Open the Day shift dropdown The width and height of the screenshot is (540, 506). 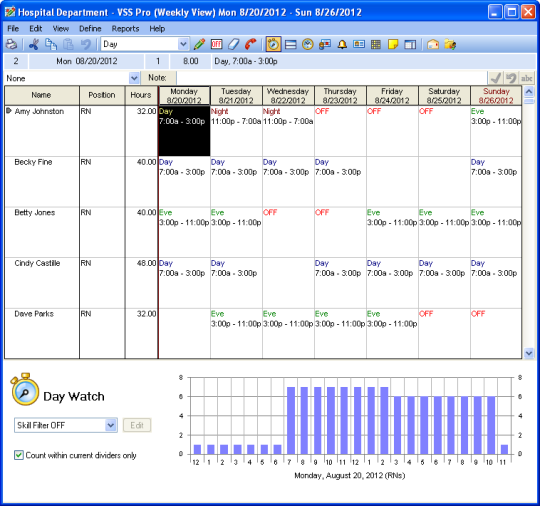click(x=183, y=44)
